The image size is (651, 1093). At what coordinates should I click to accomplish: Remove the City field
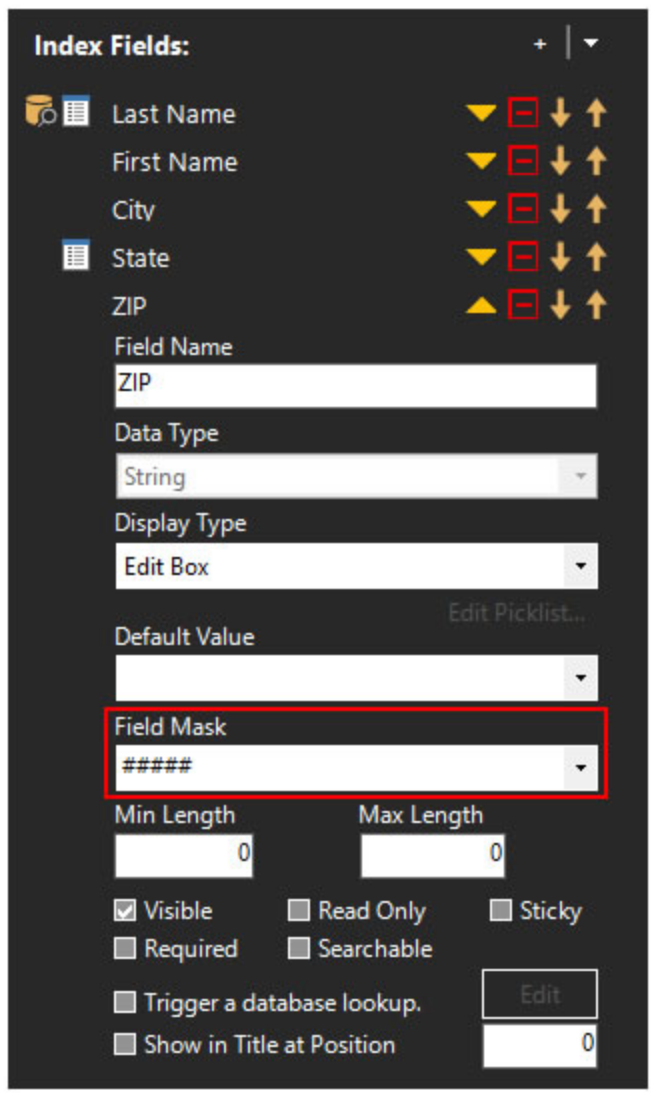click(523, 208)
